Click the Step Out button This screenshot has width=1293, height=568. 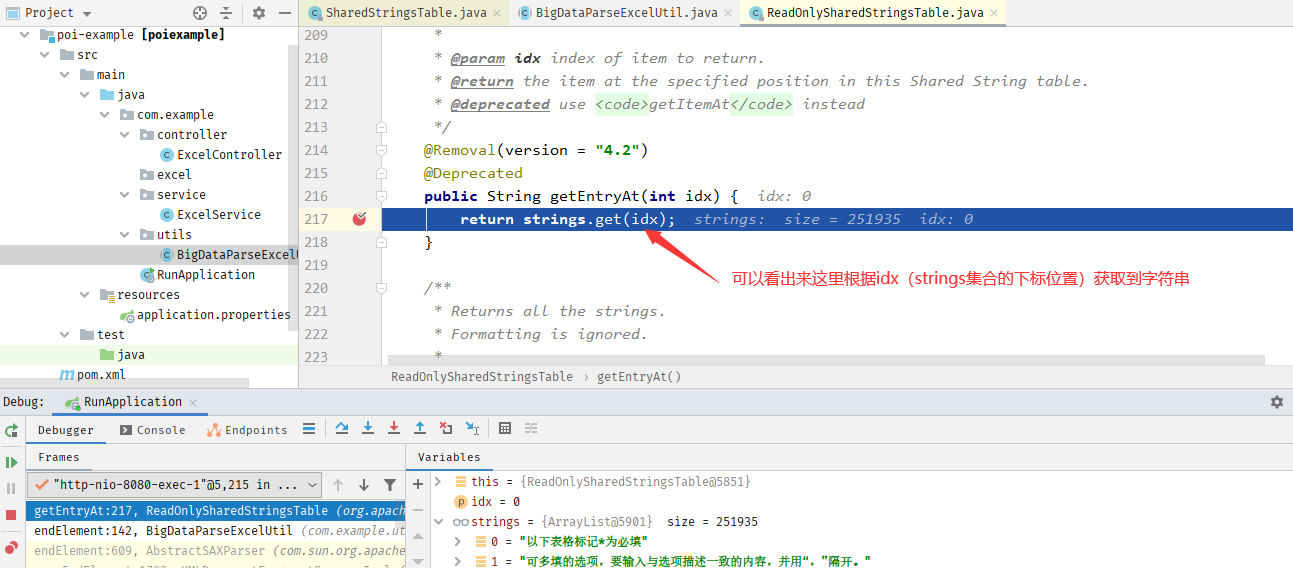tap(420, 428)
